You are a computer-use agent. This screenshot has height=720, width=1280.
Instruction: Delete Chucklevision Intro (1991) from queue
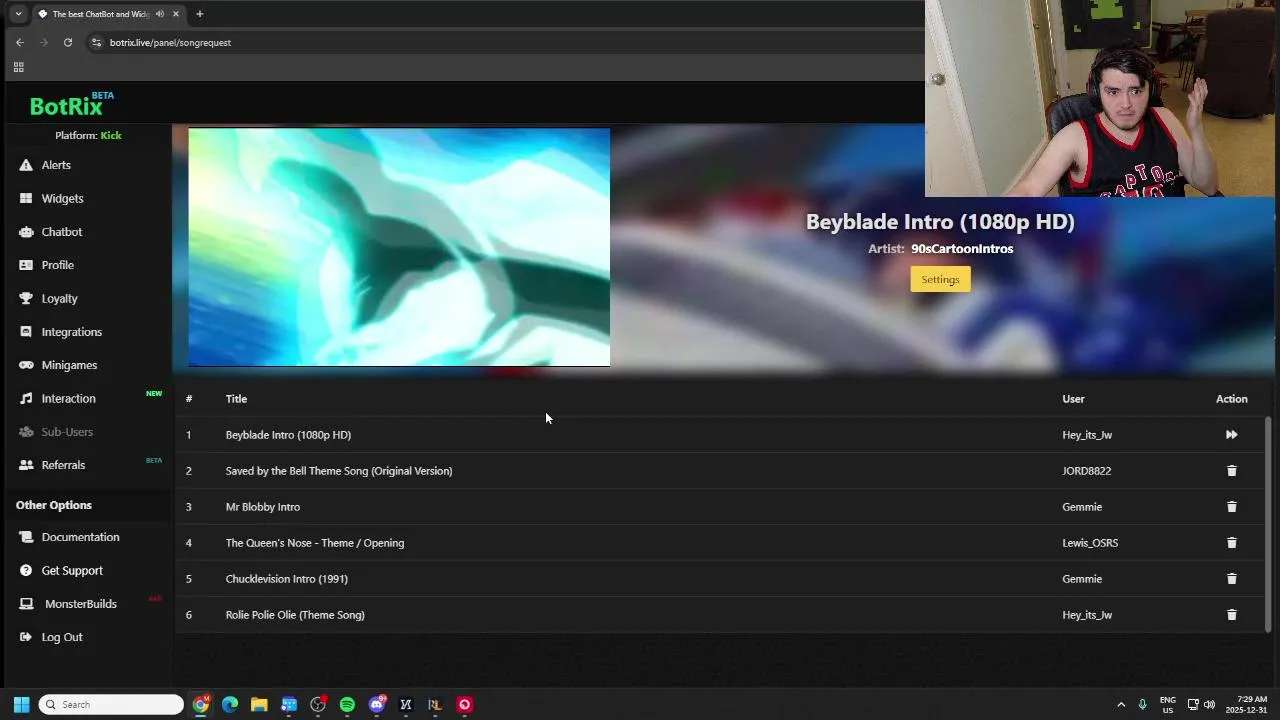(x=1231, y=579)
